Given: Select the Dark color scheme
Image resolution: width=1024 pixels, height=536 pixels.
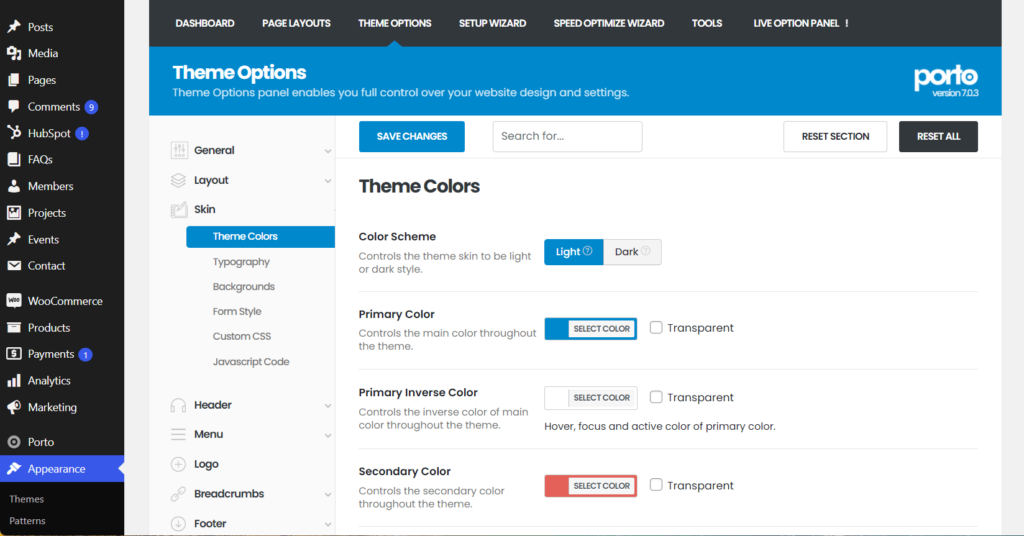Looking at the screenshot, I should tap(632, 252).
